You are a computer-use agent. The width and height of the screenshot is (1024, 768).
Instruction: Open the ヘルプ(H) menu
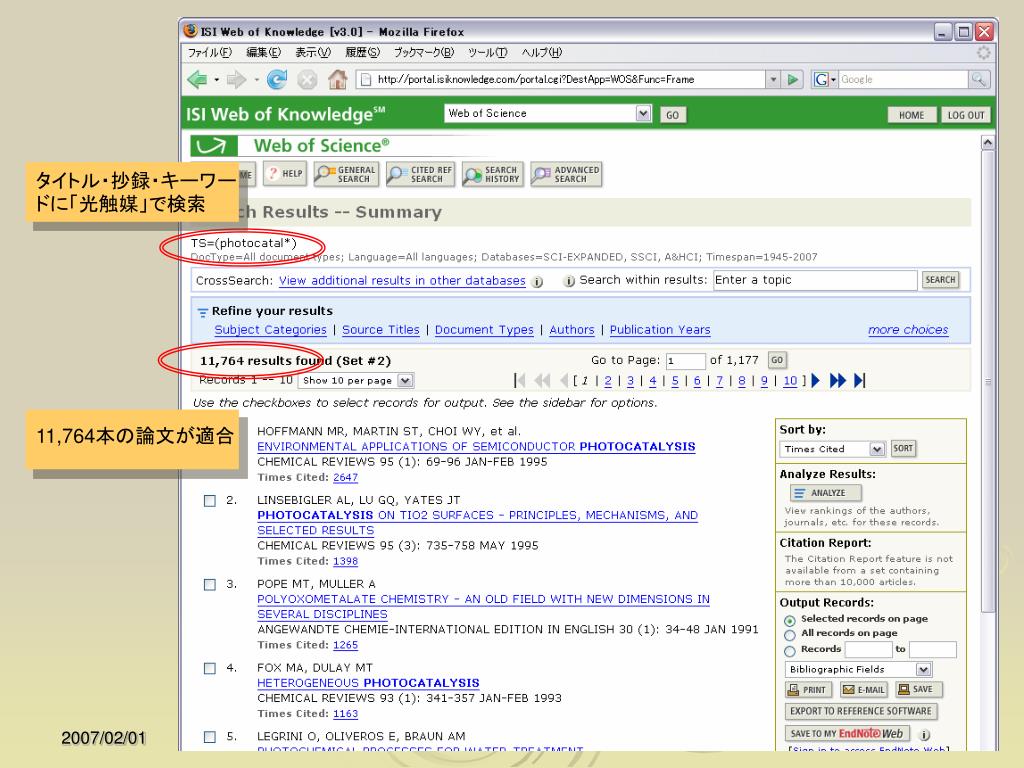541,52
